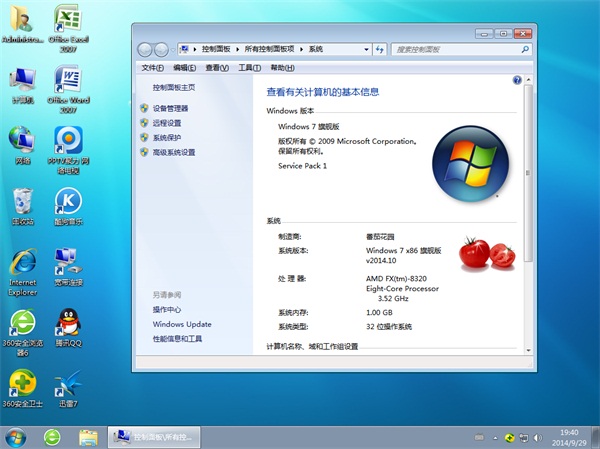
Task: Launch Tencent QQ shortcut
Action: point(68,328)
